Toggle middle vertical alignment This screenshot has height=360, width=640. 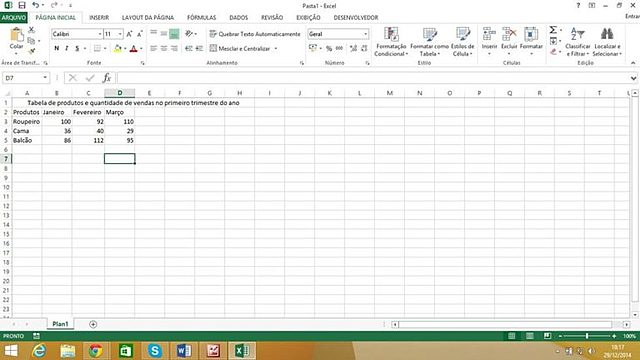click(x=164, y=33)
